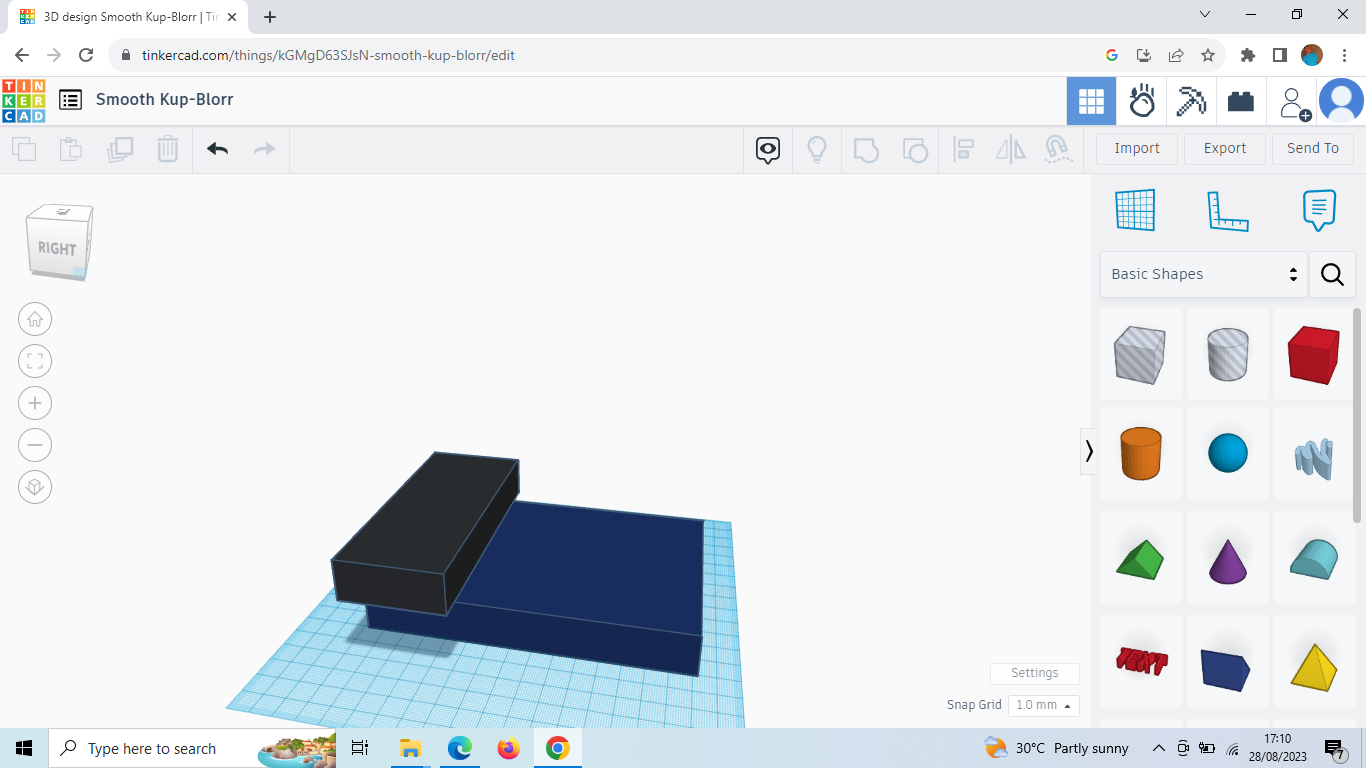The image size is (1366, 768).
Task: Click the Mirror tool icon
Action: pyautogui.click(x=1010, y=148)
